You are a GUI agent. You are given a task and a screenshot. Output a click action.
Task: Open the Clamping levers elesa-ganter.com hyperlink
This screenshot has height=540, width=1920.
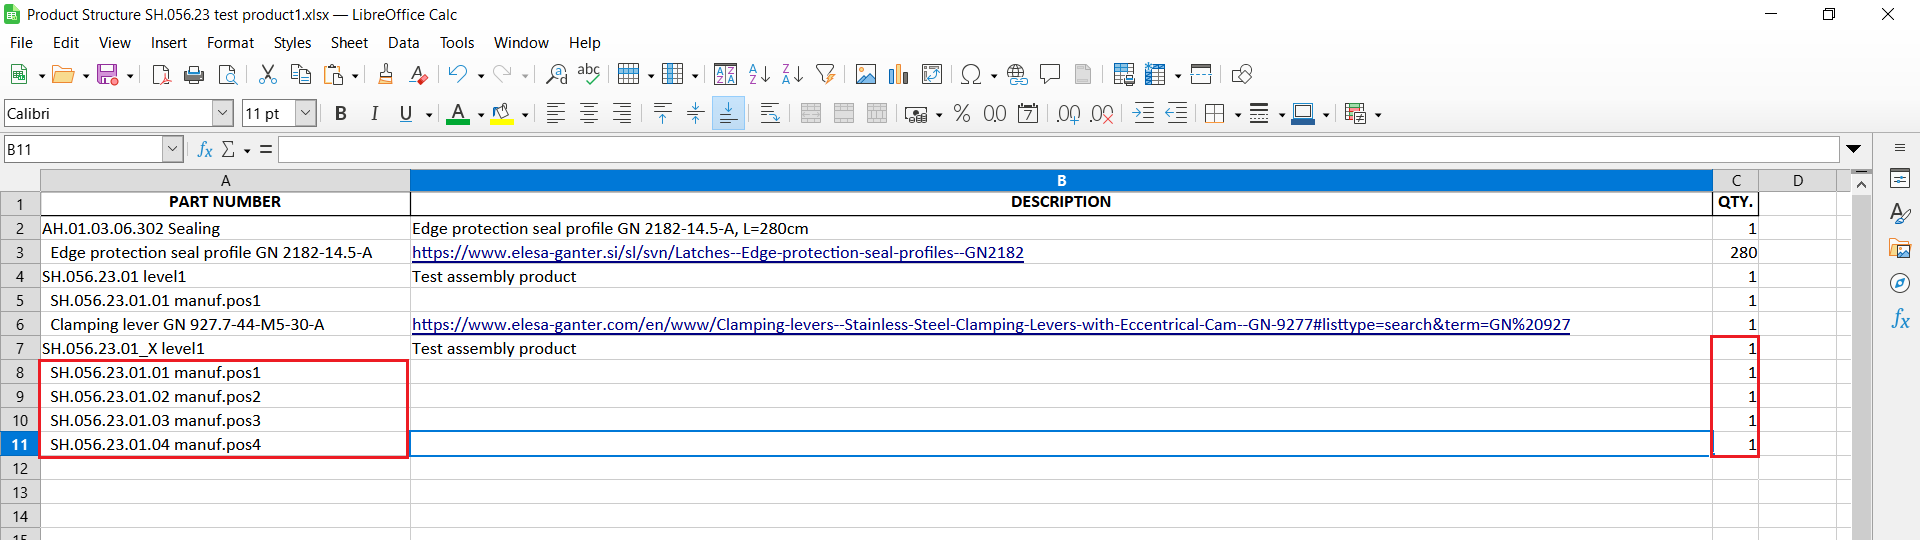point(990,325)
